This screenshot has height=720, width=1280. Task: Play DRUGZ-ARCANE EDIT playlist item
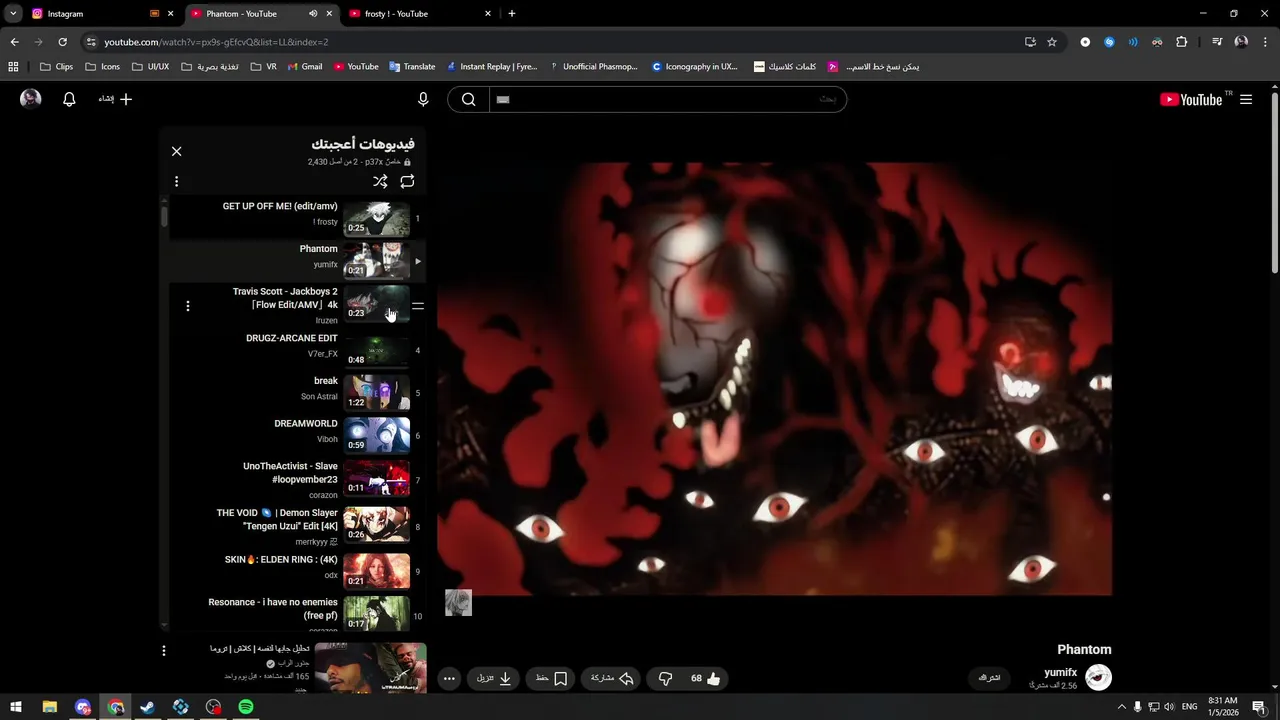pyautogui.click(x=296, y=350)
